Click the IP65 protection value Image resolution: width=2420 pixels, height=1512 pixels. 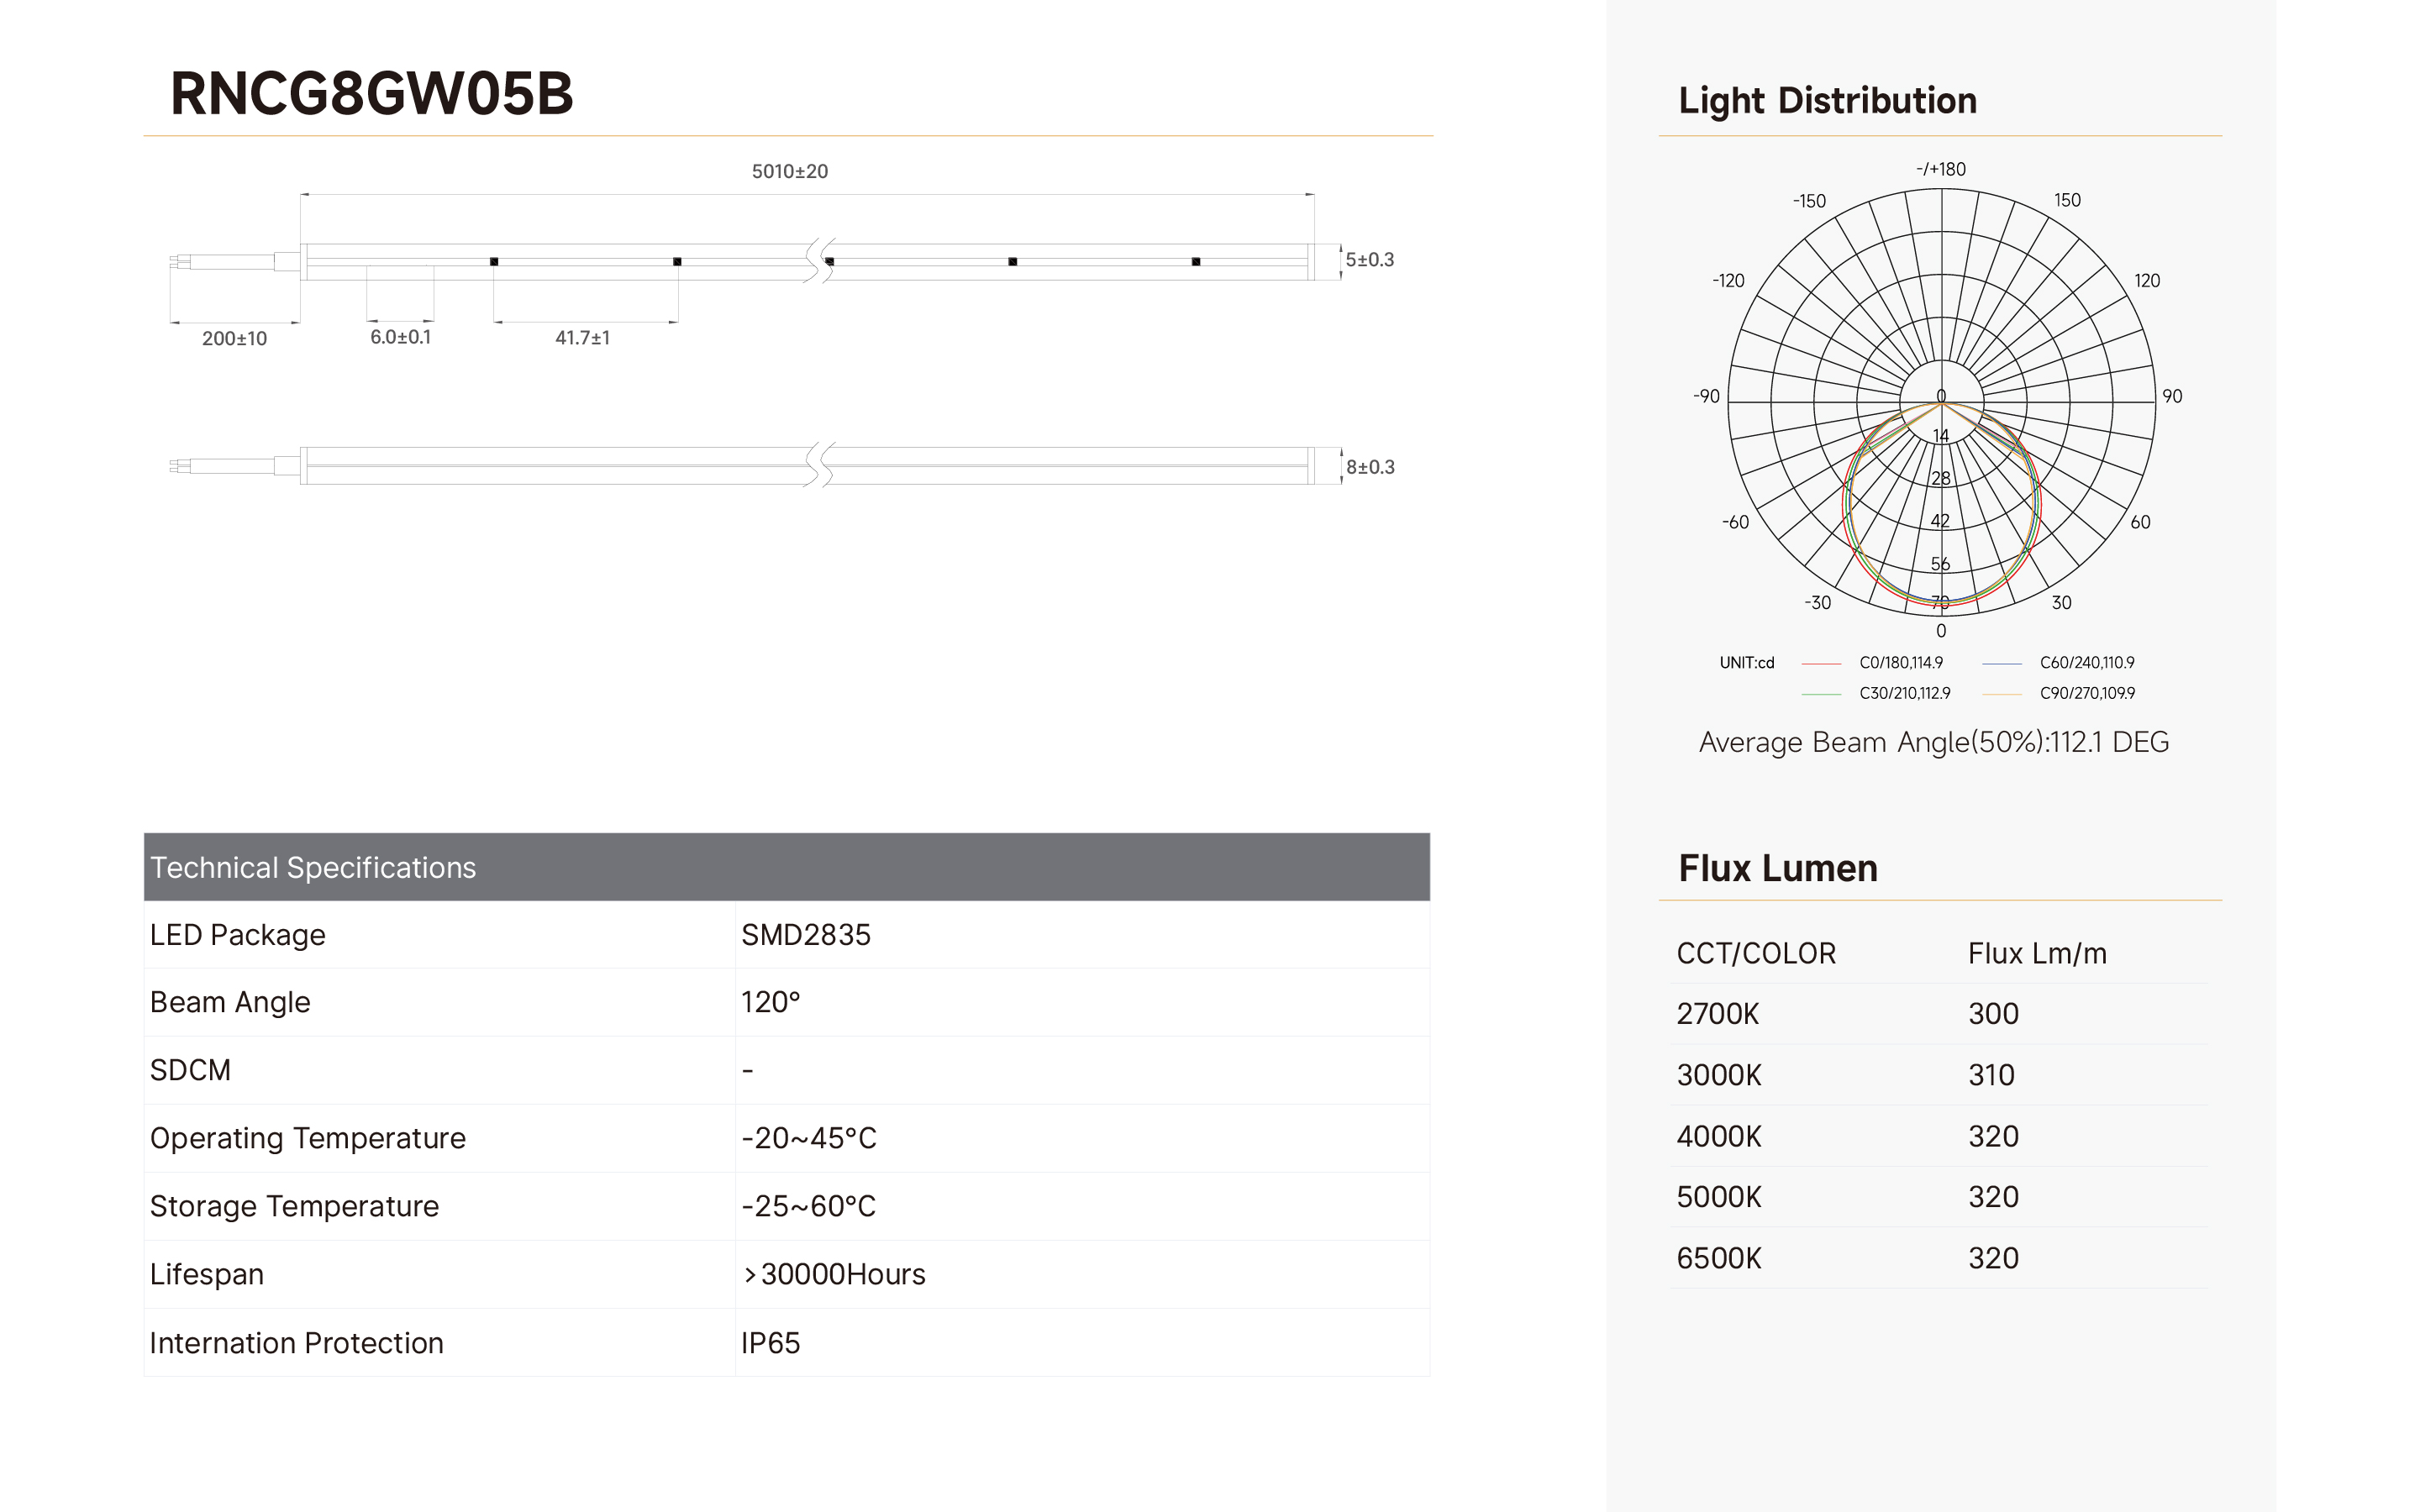coord(770,1343)
